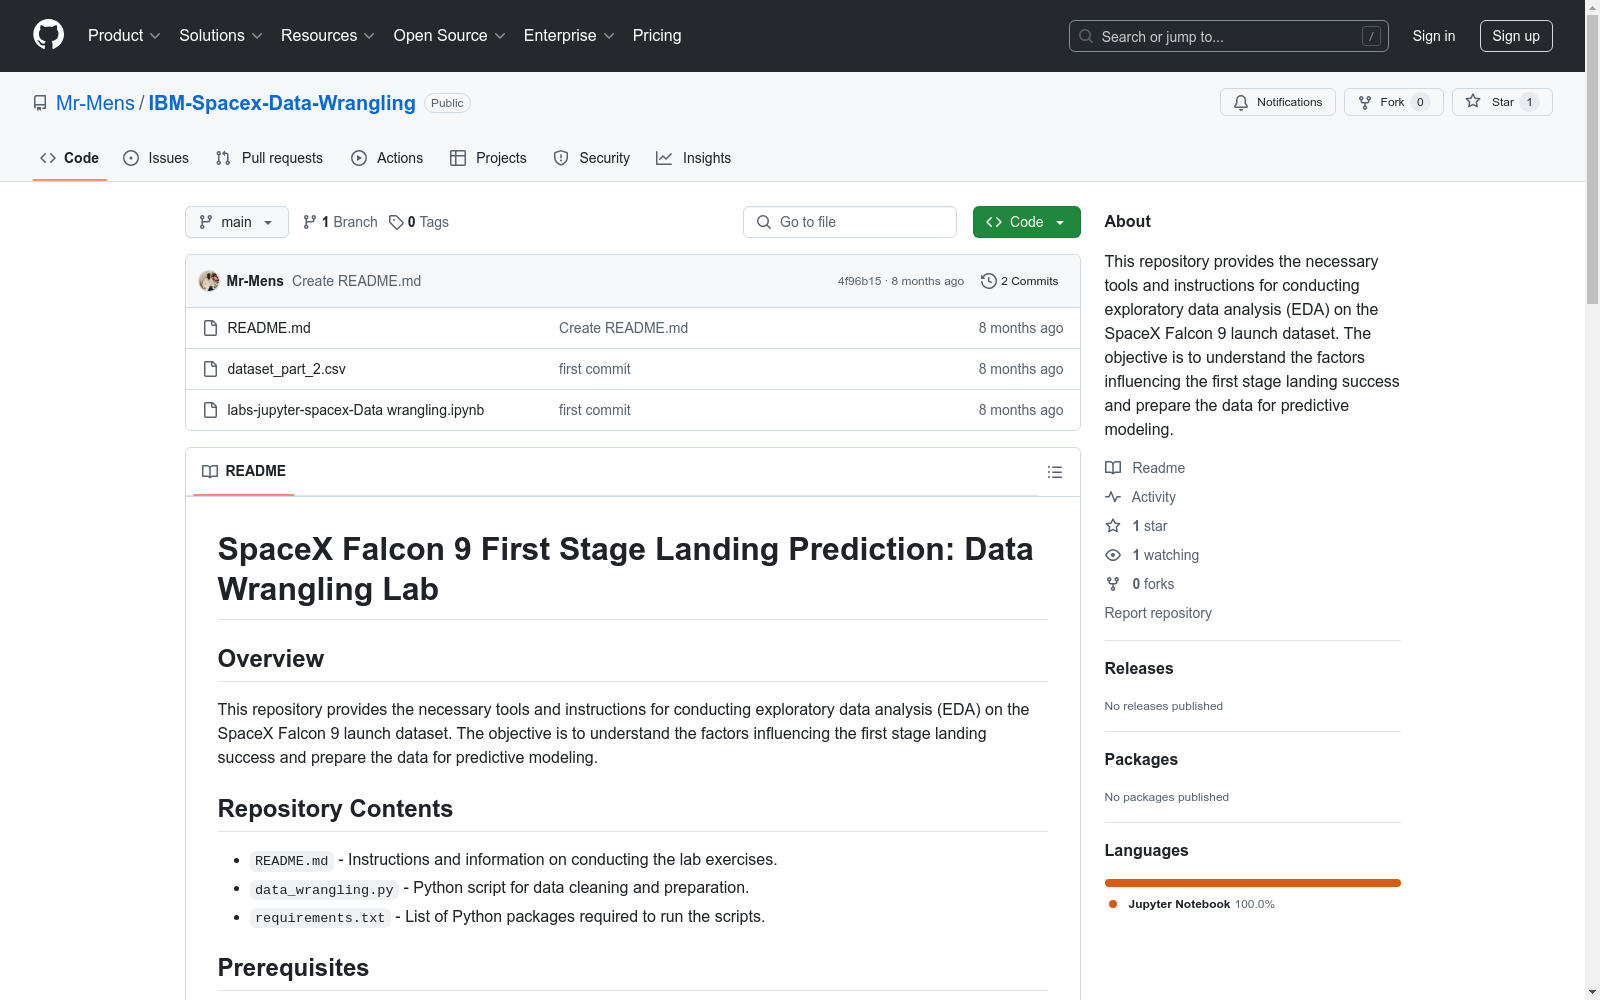The width and height of the screenshot is (1600, 1000).
Task: Click Mr-Mens avatar thumbnail
Action: pos(209,281)
